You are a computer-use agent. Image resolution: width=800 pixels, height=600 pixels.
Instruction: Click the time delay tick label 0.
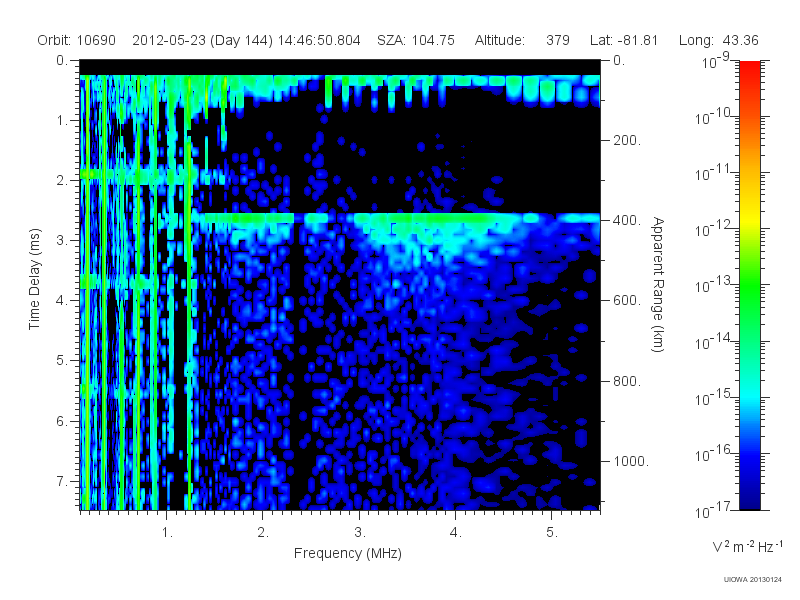62,61
